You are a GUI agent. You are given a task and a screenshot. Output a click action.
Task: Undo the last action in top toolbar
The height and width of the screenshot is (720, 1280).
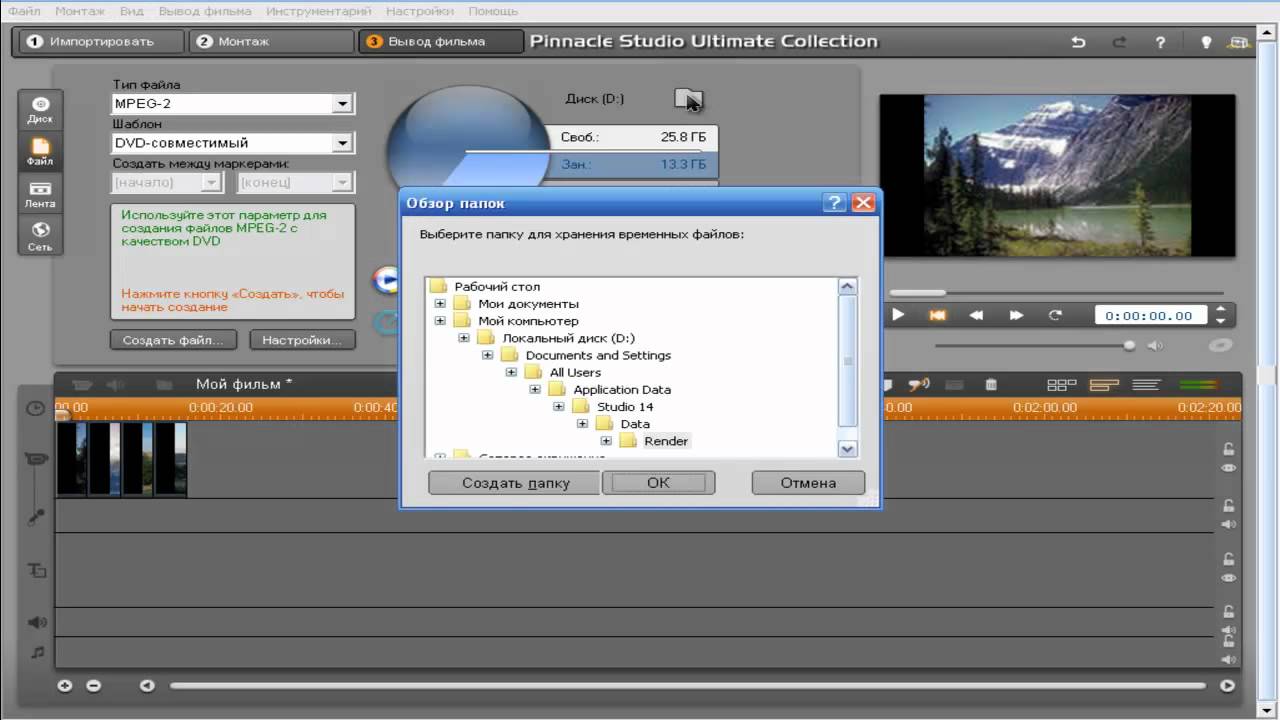(x=1078, y=42)
